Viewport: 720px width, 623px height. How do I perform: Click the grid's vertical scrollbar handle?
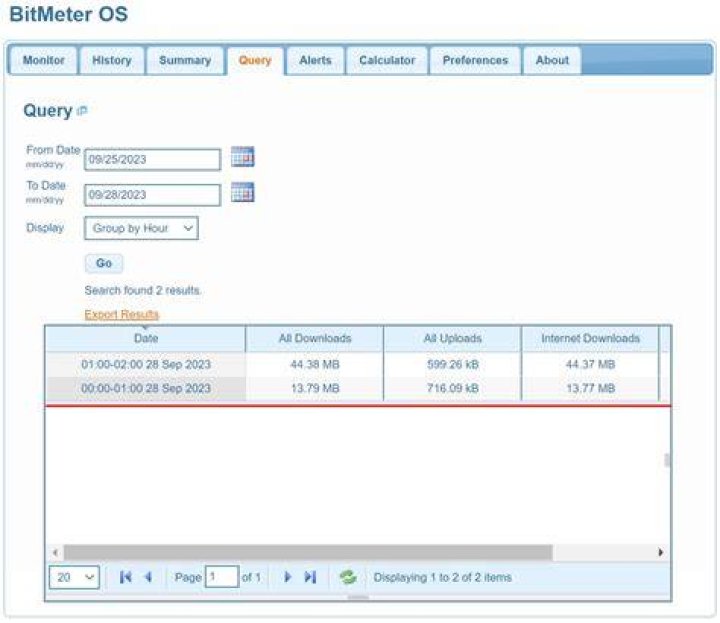[x=667, y=460]
